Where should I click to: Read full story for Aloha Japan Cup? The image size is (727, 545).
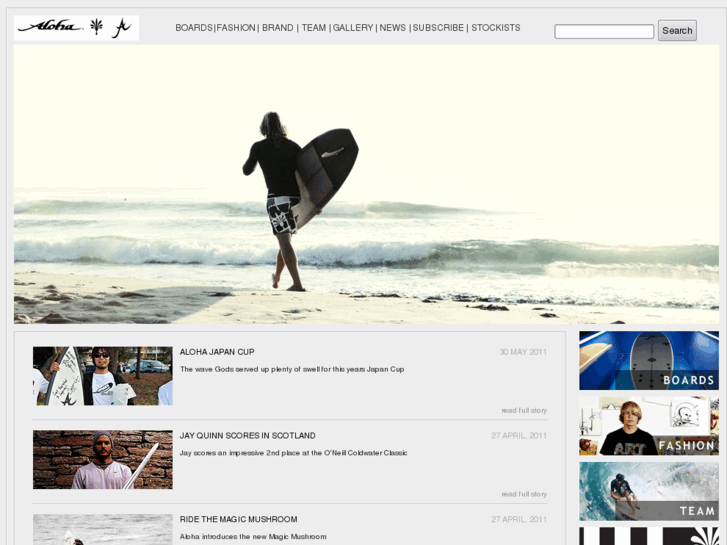(524, 410)
